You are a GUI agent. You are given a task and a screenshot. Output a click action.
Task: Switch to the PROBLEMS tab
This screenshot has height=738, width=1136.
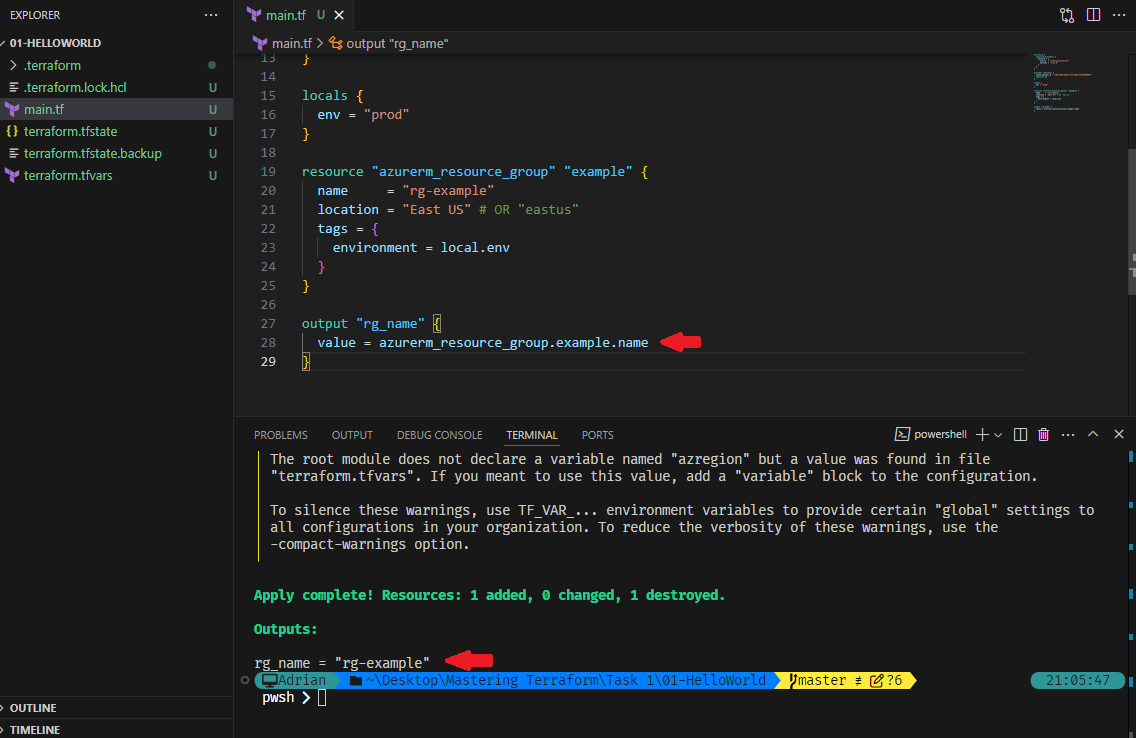coord(280,435)
